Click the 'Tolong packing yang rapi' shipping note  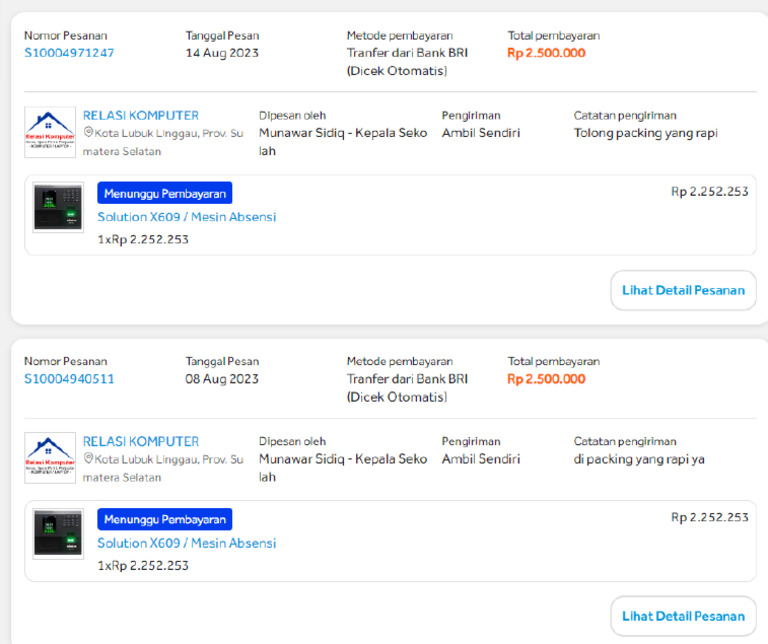pos(645,133)
